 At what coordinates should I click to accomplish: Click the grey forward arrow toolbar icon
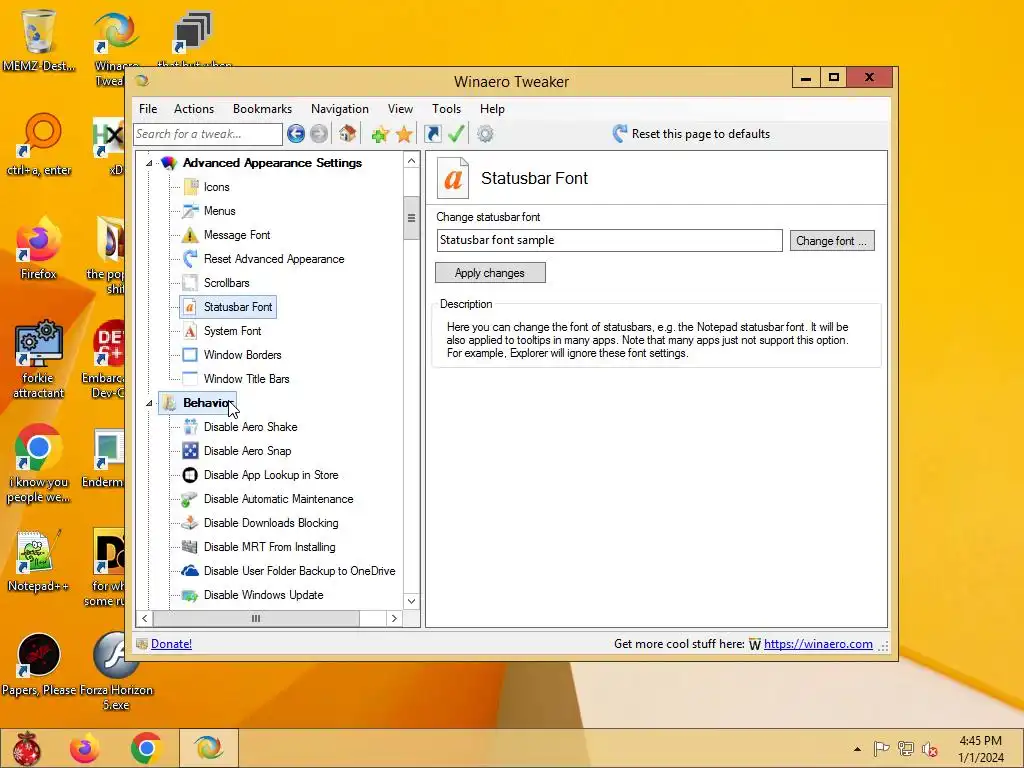(319, 134)
